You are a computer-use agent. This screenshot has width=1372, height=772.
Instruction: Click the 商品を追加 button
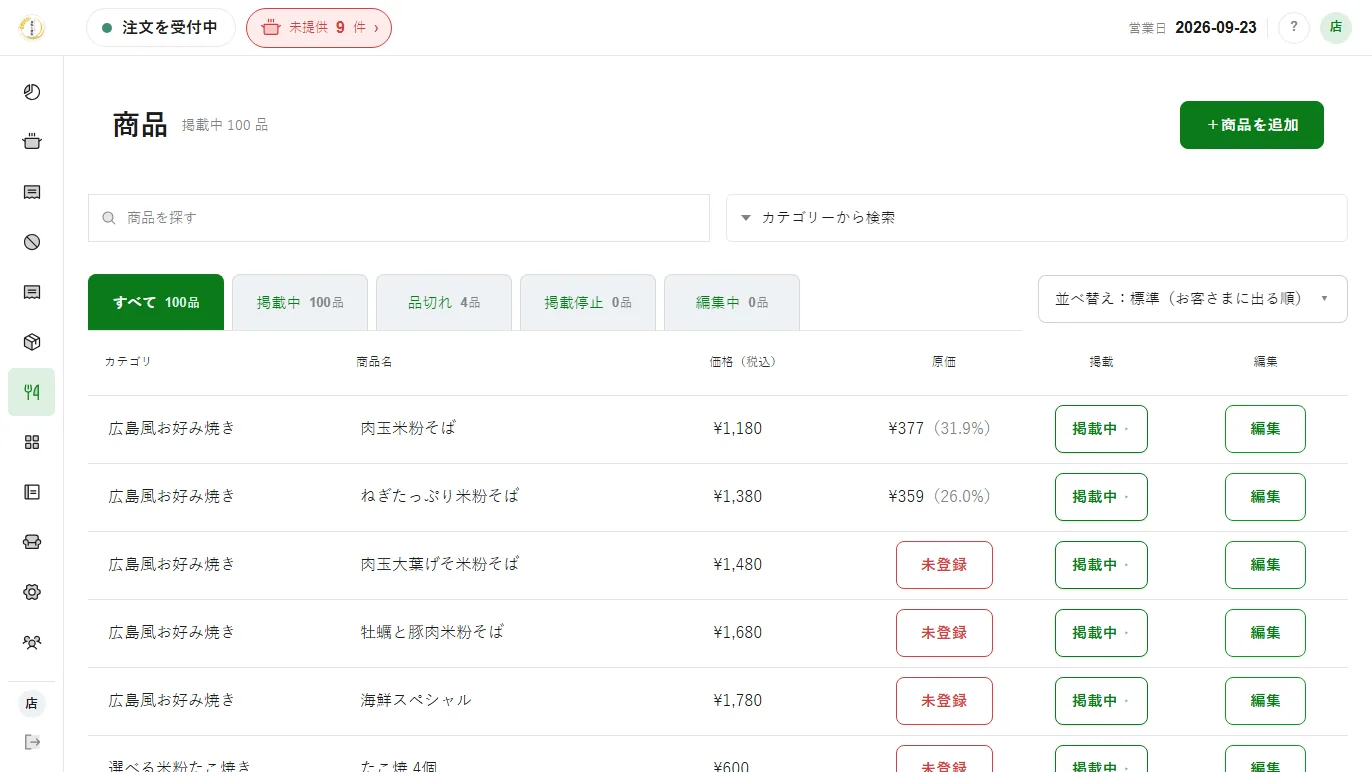tap(1252, 125)
